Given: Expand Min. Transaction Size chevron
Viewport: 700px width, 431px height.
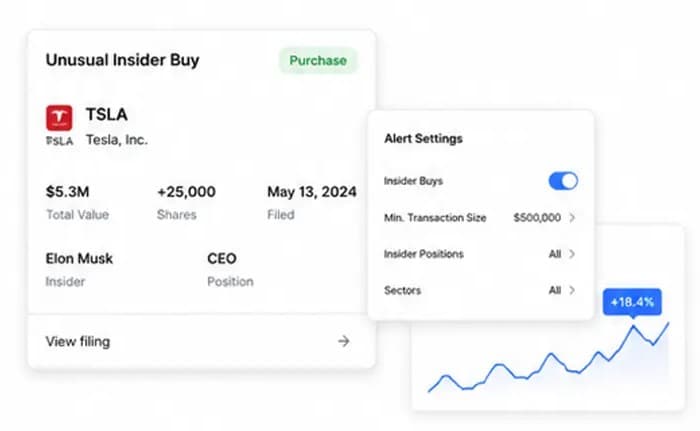Looking at the screenshot, I should [x=572, y=218].
